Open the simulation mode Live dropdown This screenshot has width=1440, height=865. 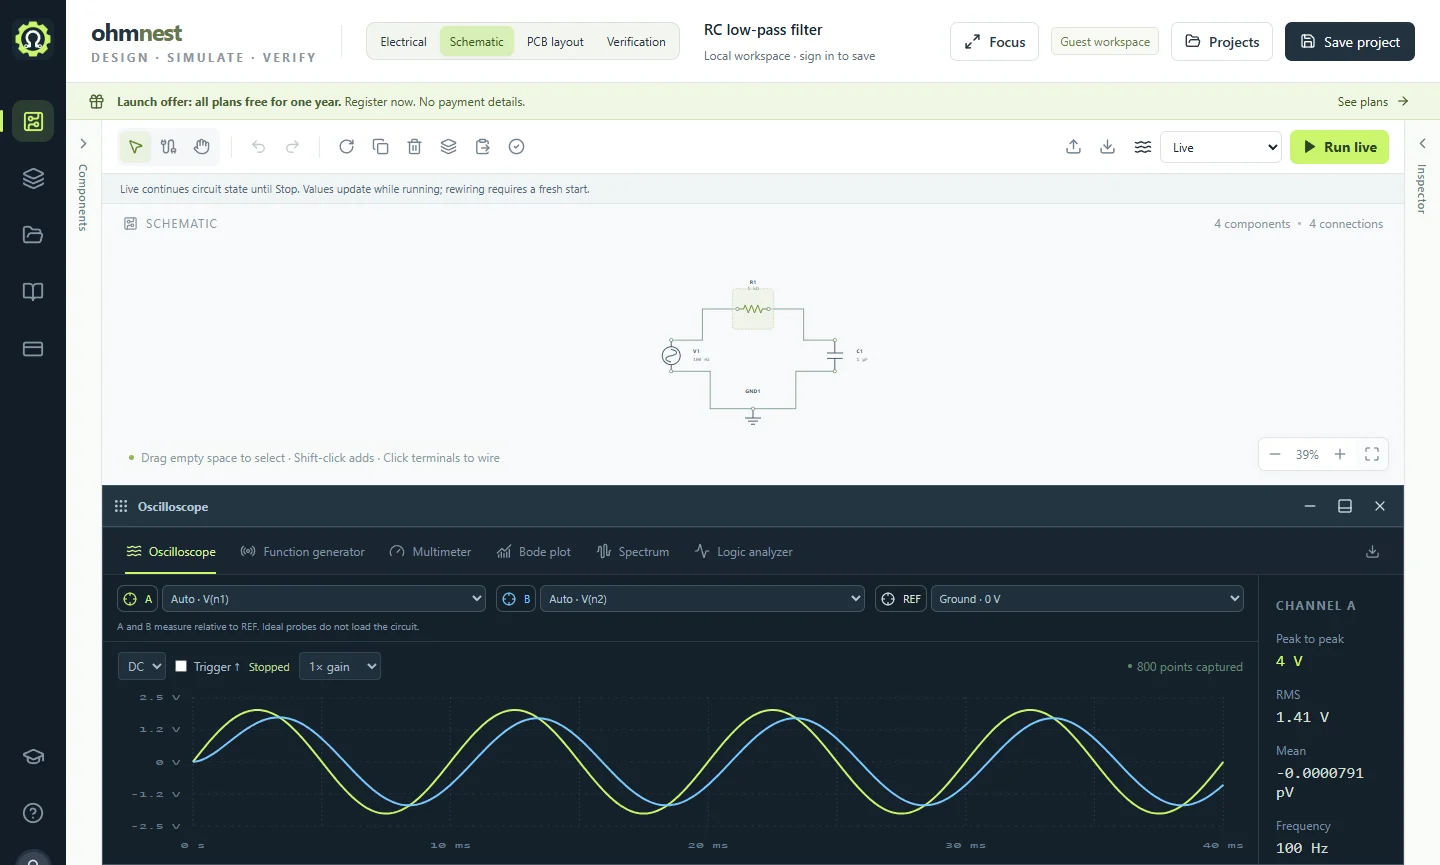pos(1221,147)
